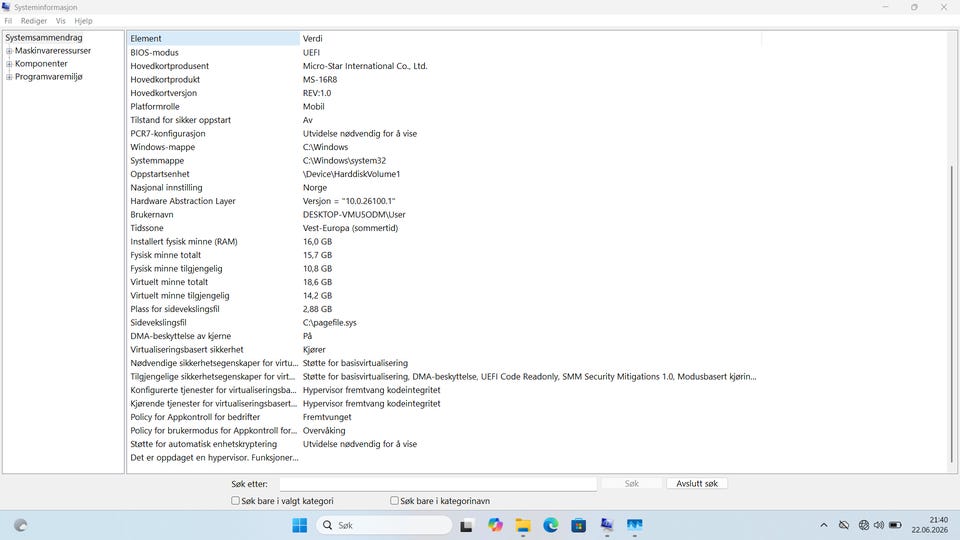Click the value '15,7 GB'
960x540 pixels.
[x=317, y=255]
